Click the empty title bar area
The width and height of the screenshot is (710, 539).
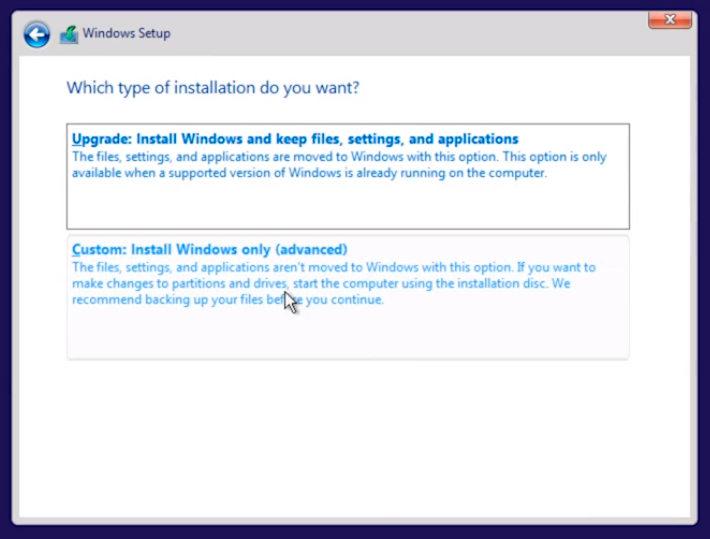click(400, 33)
